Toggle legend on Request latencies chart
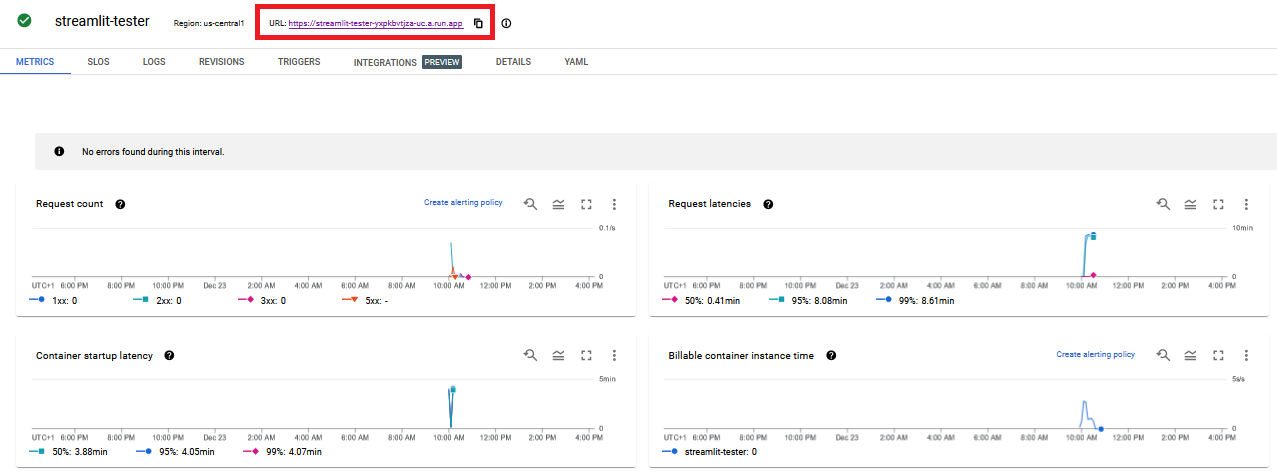Screen dimensions: 1277x473 1191,204
